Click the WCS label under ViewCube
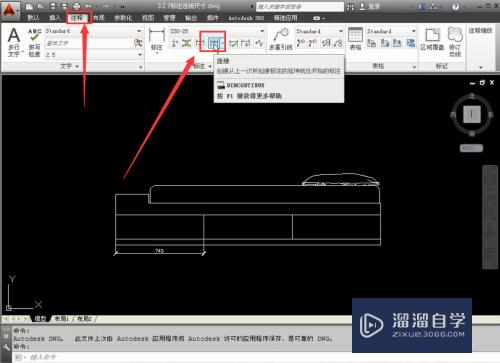Viewport: 500px width, 363px height. pyautogui.click(x=471, y=148)
